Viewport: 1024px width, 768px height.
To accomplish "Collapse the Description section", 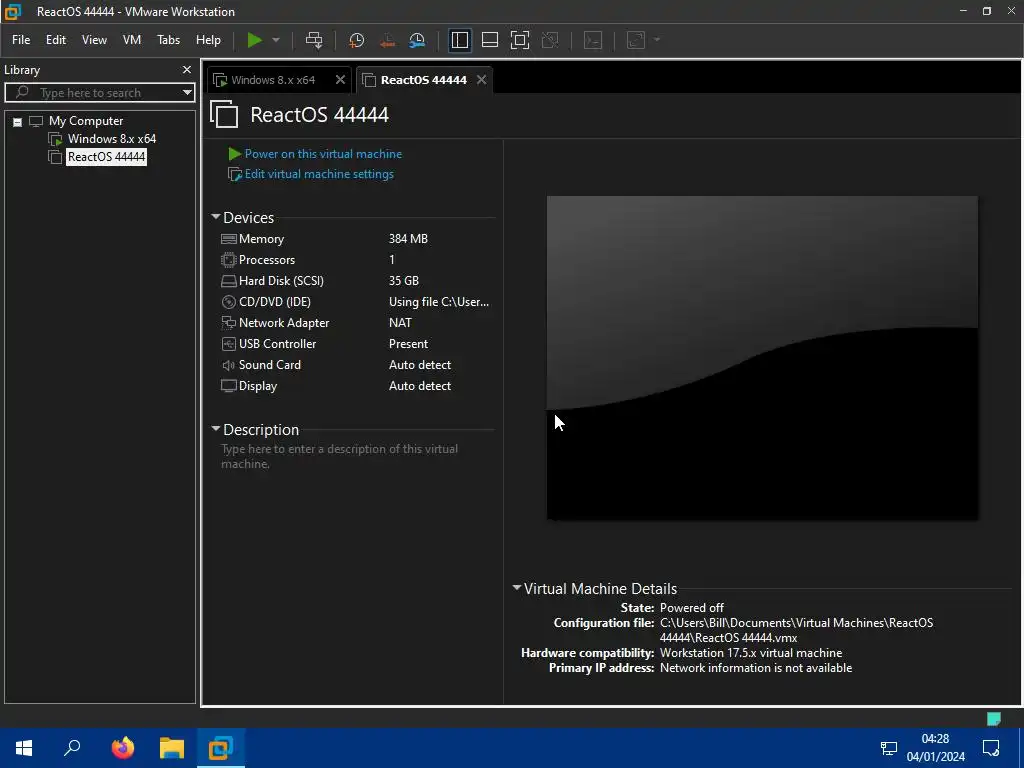I will click(x=216, y=429).
